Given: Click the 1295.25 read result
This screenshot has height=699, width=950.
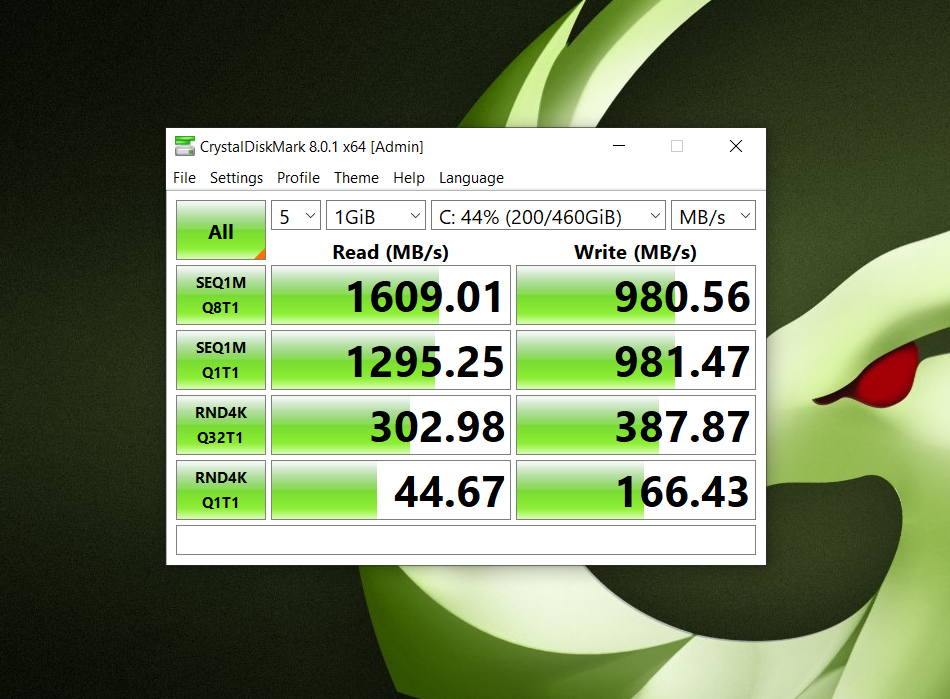Looking at the screenshot, I should coord(391,360).
